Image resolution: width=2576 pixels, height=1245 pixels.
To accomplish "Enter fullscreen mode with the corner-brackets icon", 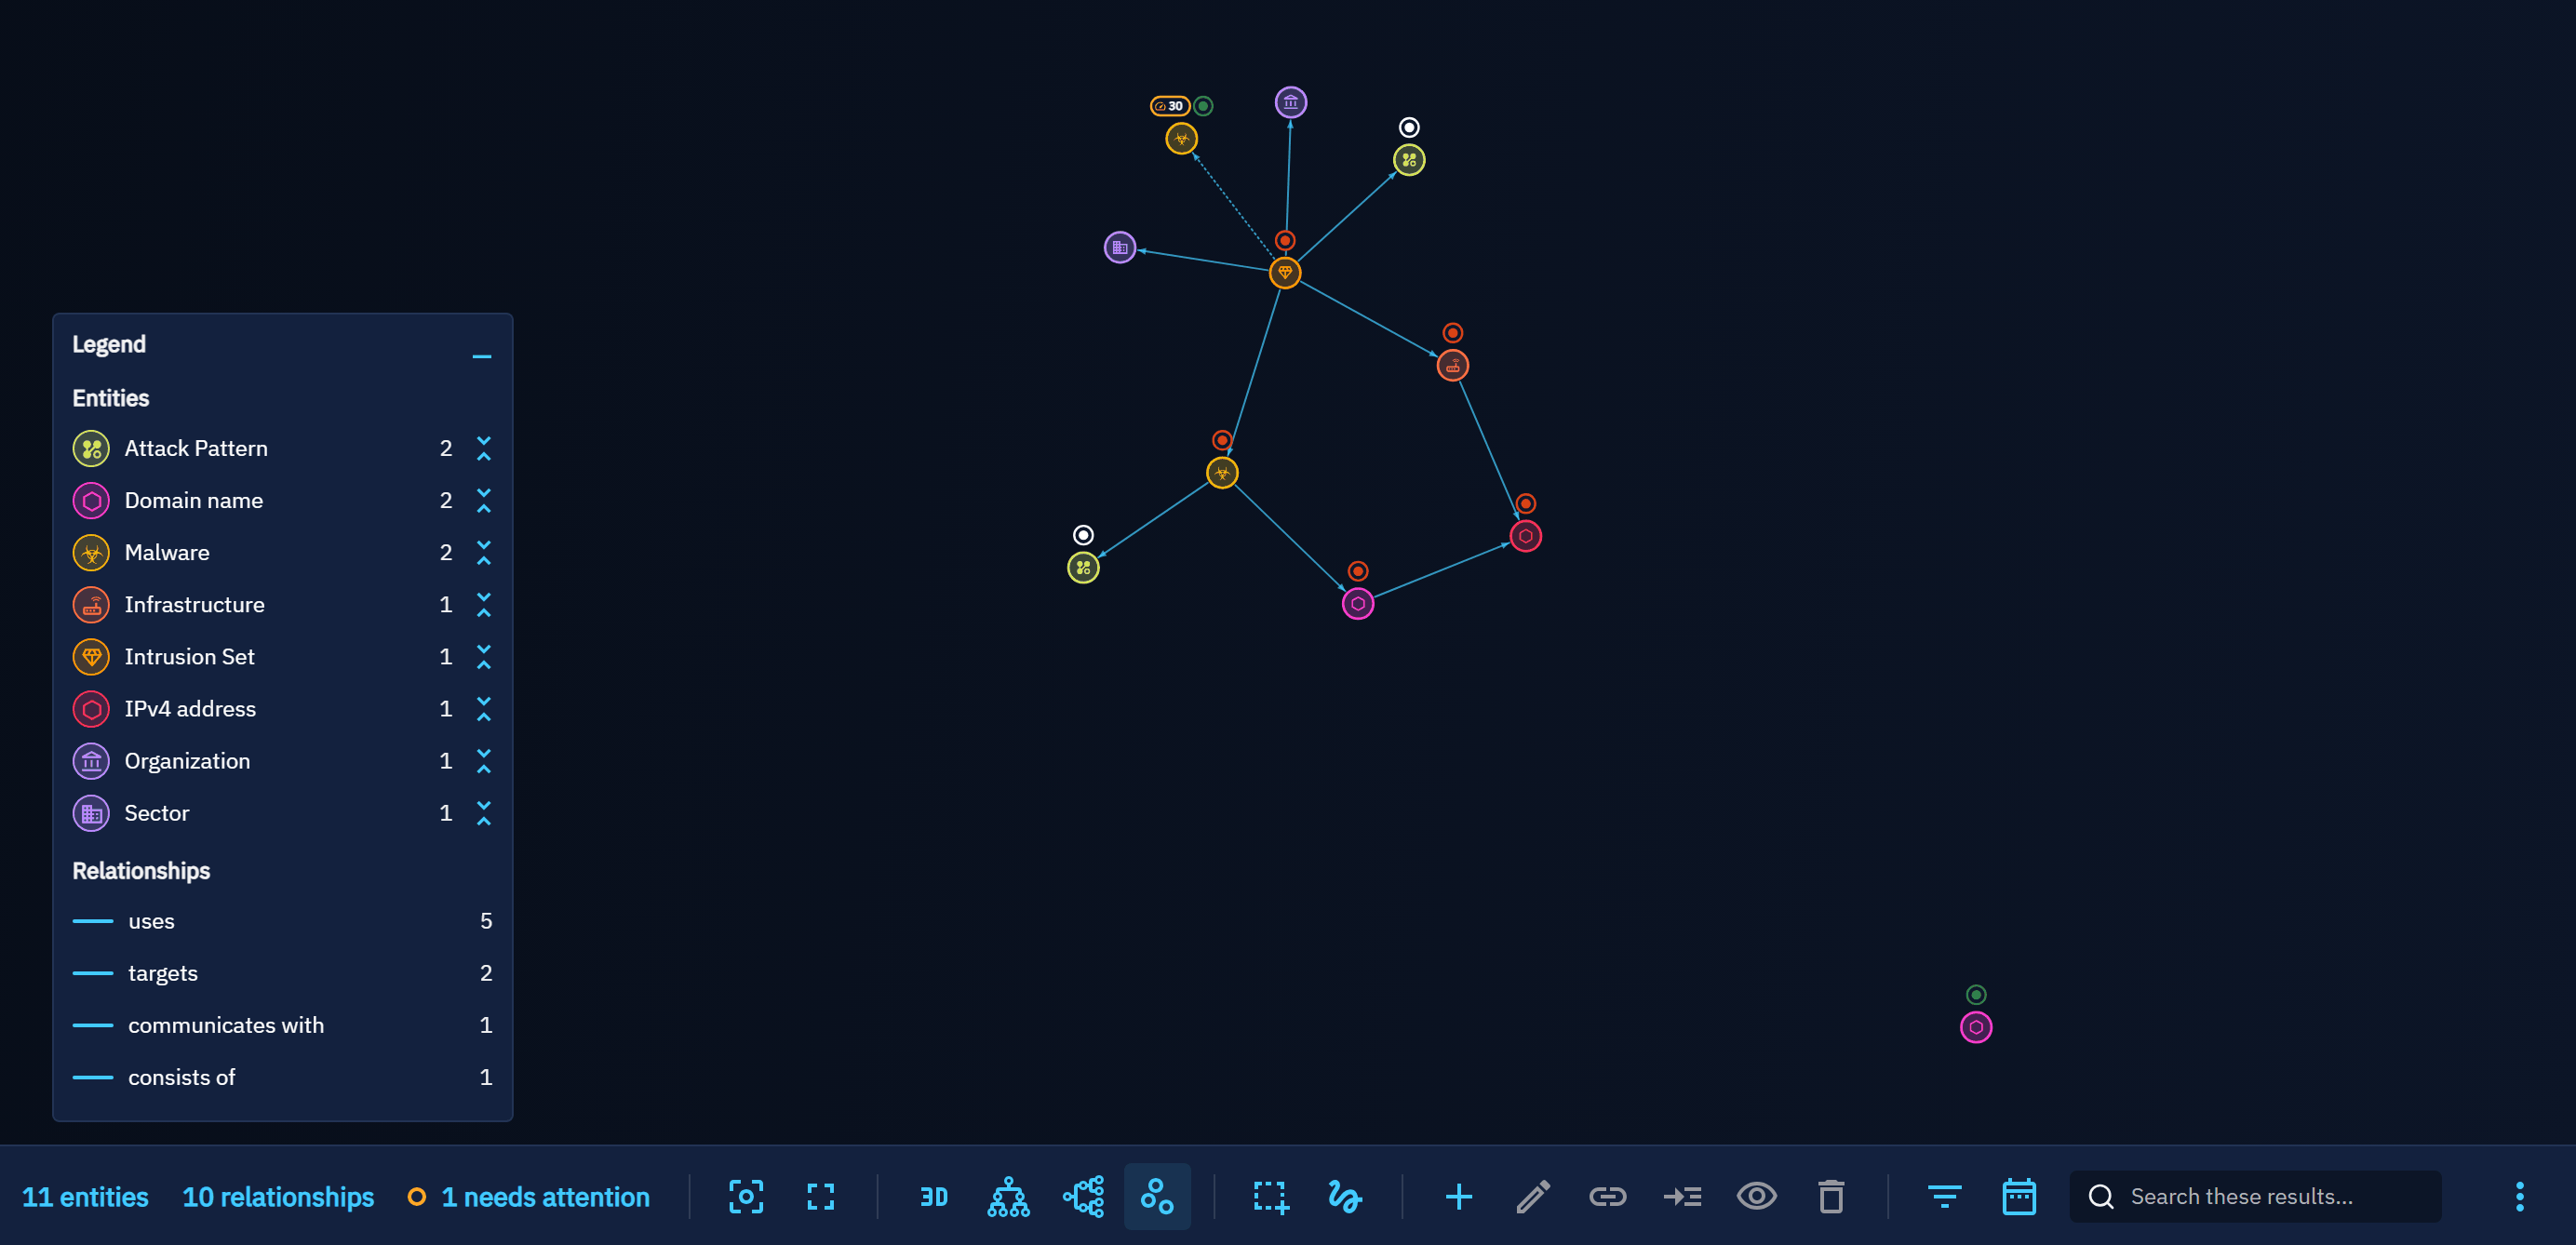I will [821, 1196].
